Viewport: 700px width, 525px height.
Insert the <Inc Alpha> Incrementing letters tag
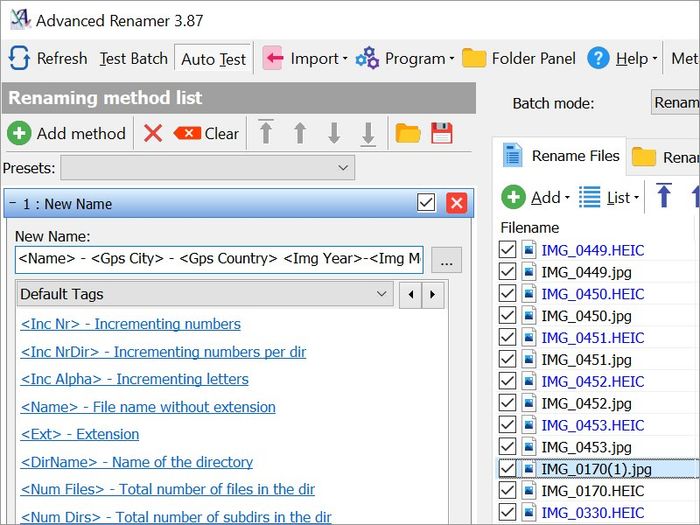134,379
